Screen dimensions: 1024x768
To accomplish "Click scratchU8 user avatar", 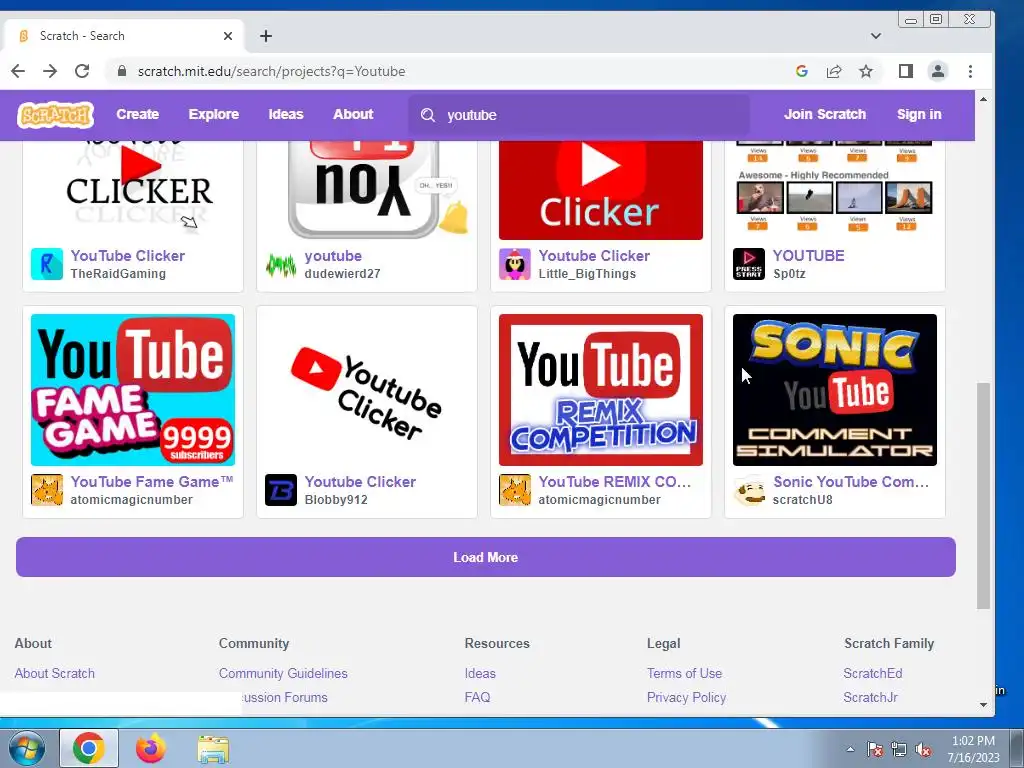I will pyautogui.click(x=749, y=490).
